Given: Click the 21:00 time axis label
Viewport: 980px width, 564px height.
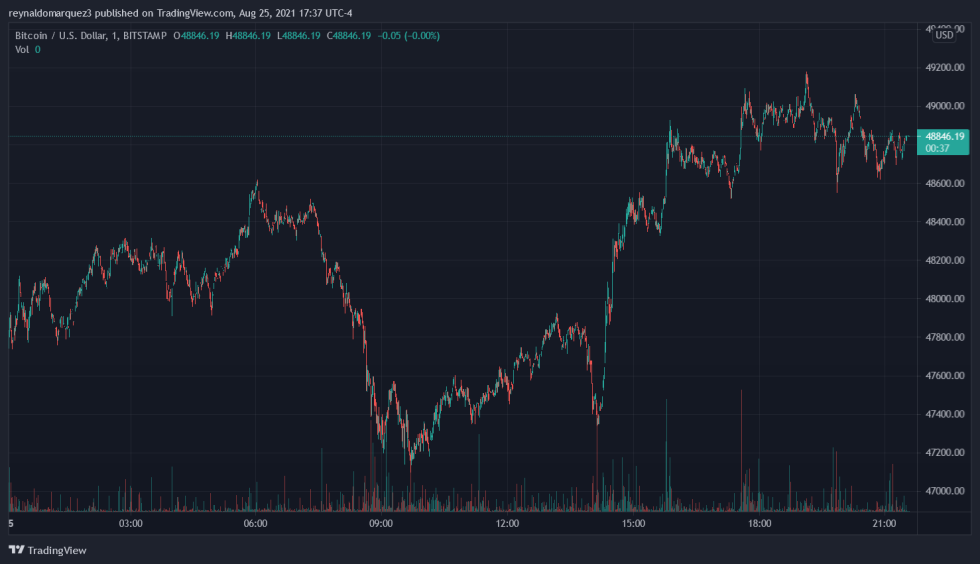Looking at the screenshot, I should point(884,523).
